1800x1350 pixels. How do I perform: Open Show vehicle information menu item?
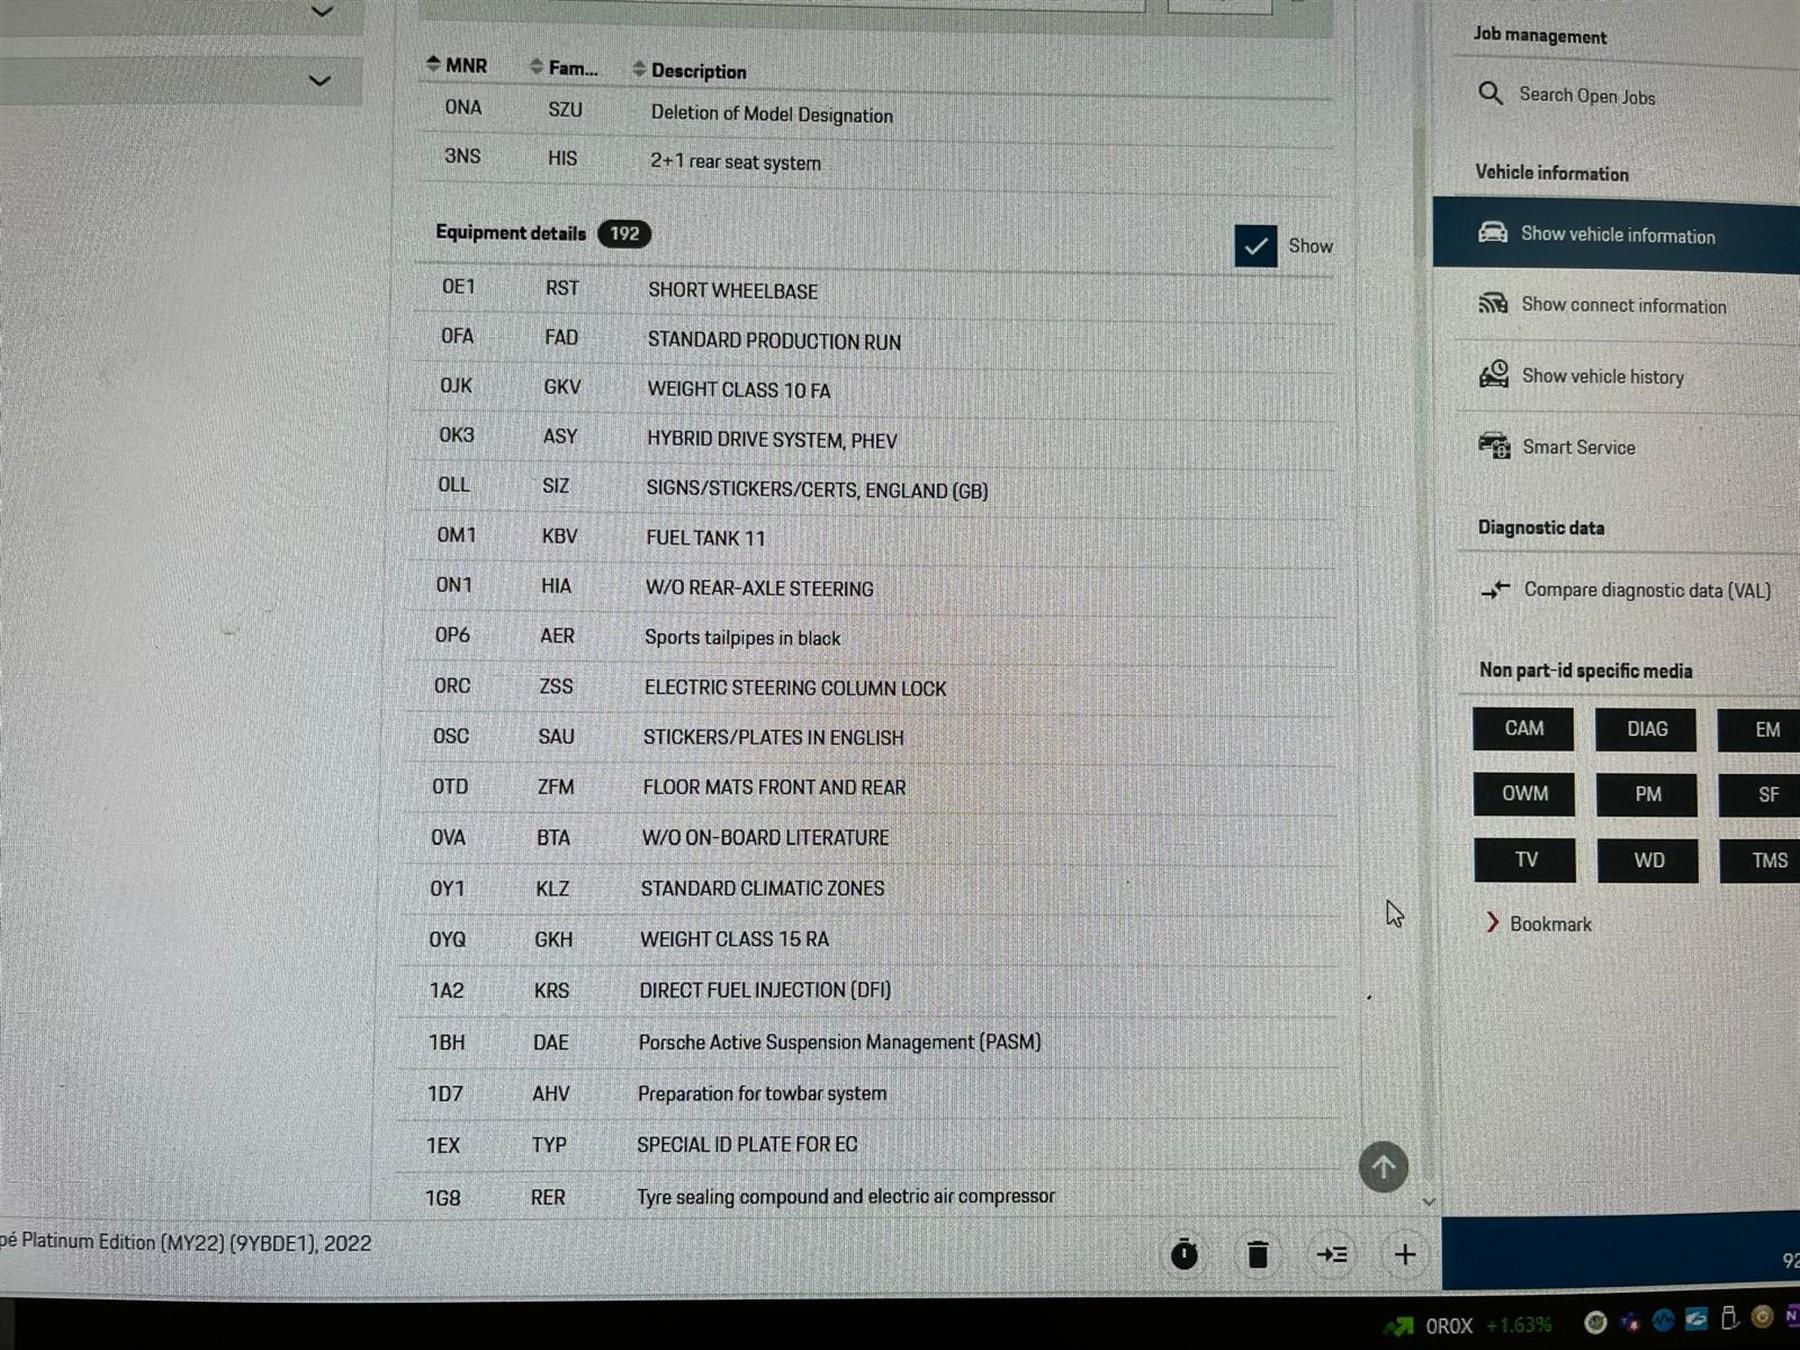point(1616,236)
